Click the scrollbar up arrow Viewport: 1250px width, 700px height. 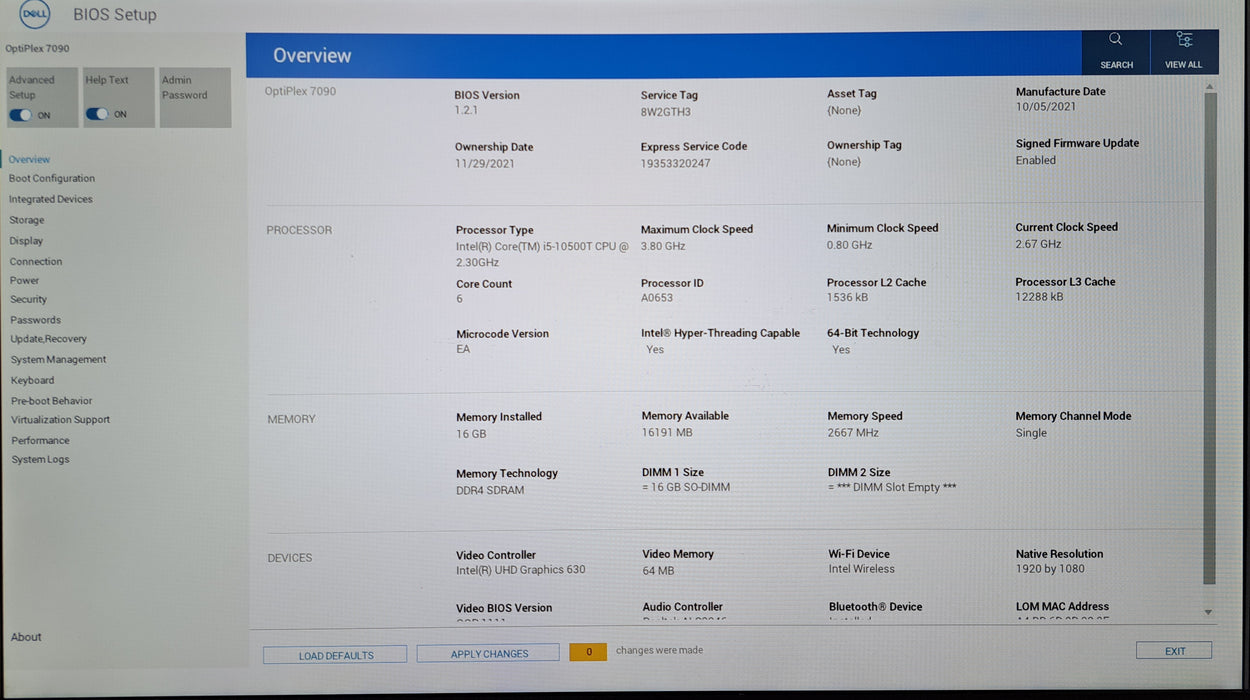tap(1210, 89)
